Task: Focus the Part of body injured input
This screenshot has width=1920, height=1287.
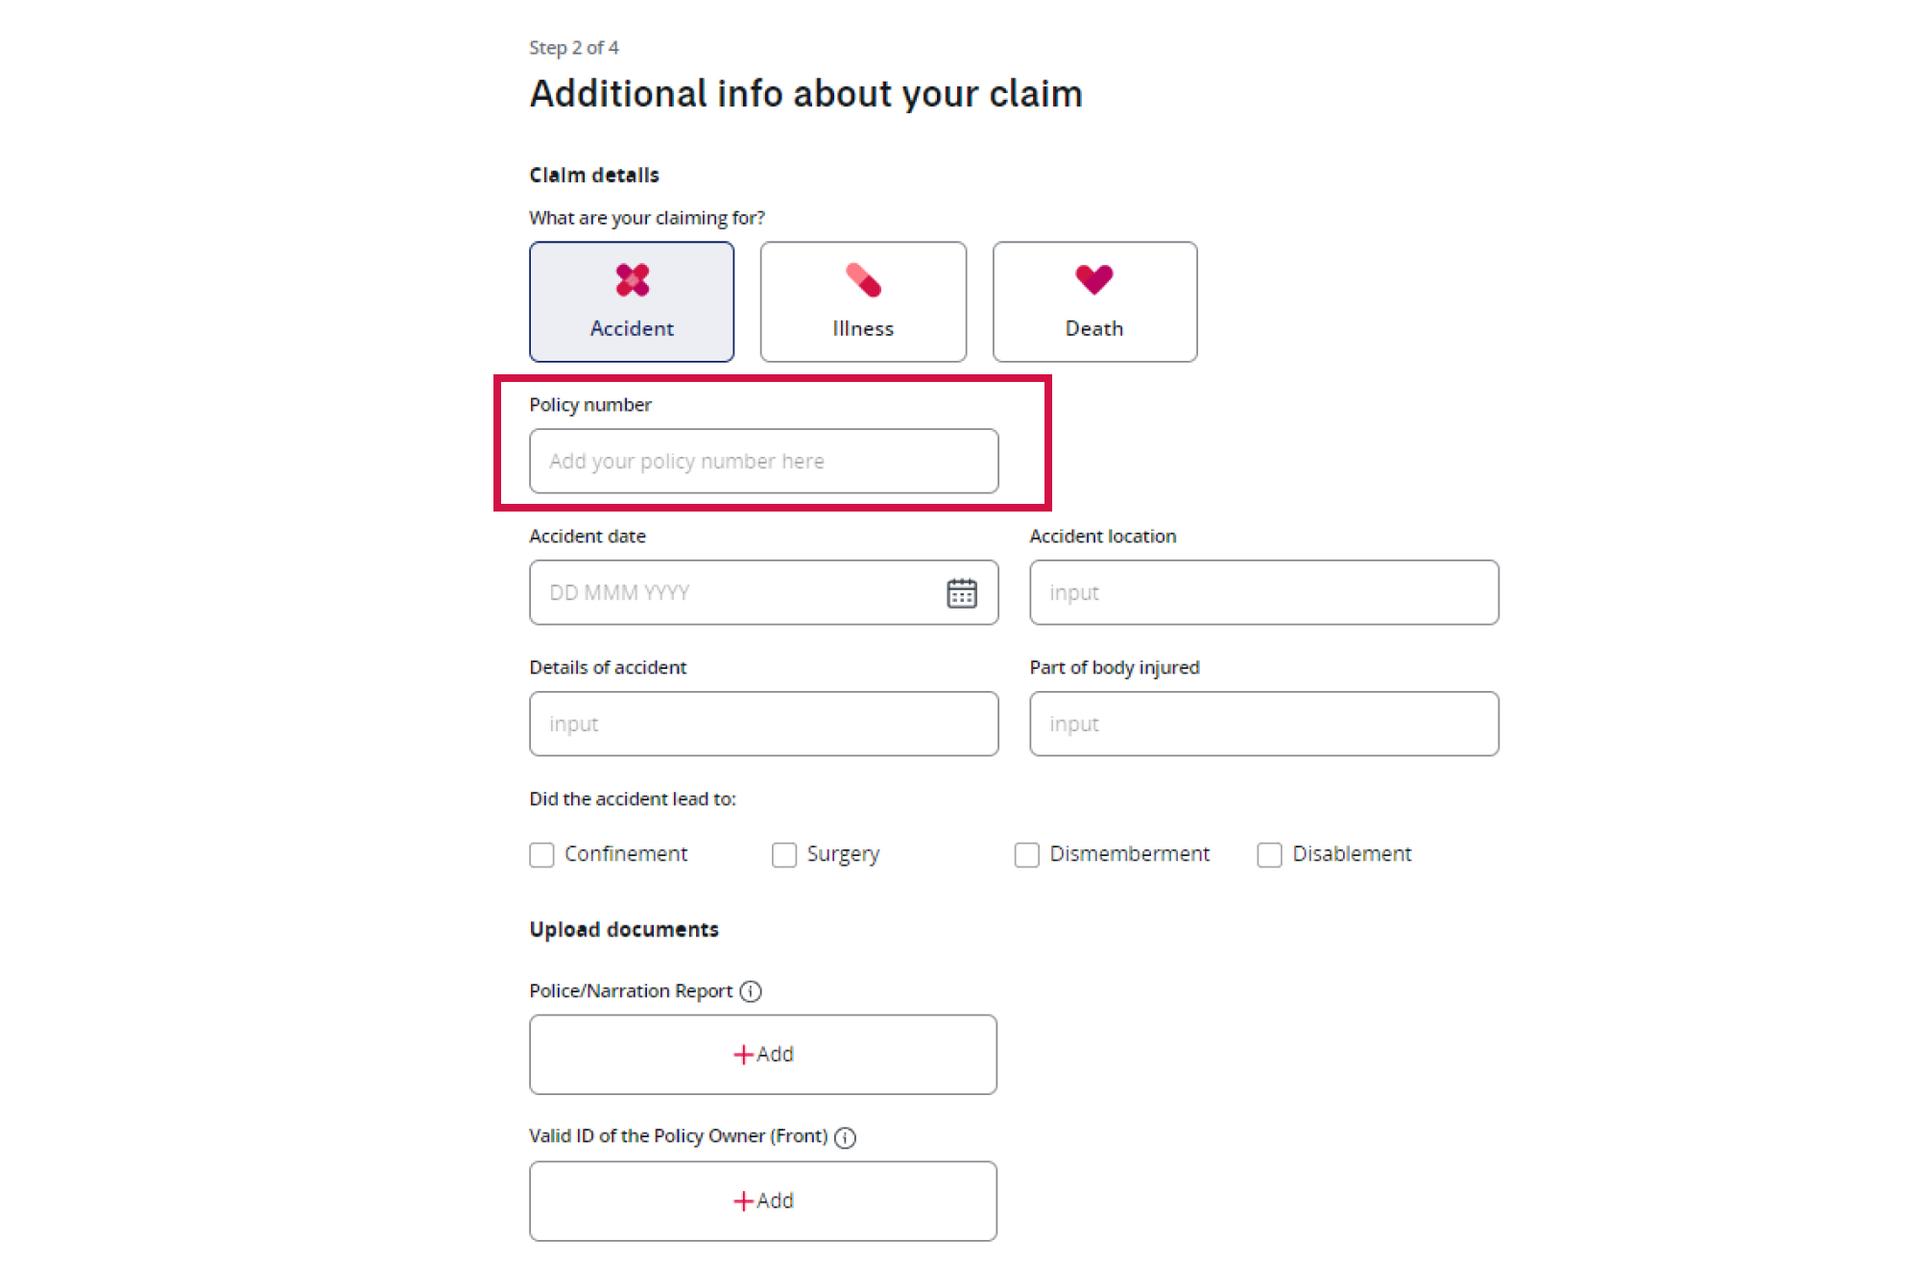Action: (x=1264, y=724)
